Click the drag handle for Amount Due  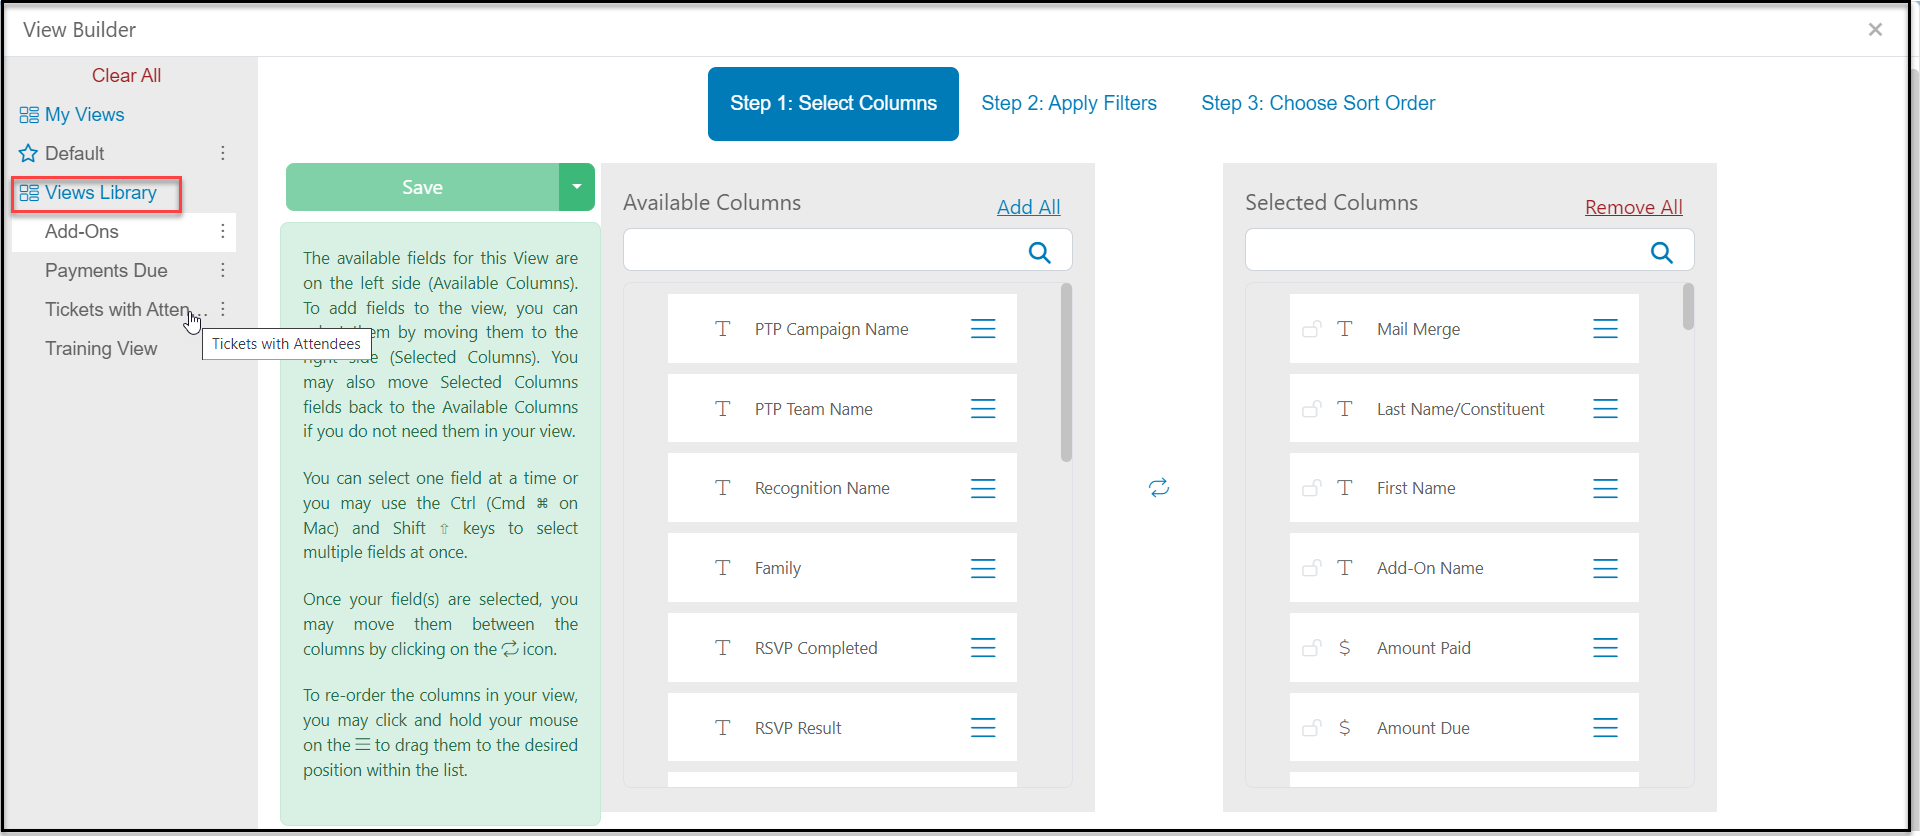coord(1605,728)
